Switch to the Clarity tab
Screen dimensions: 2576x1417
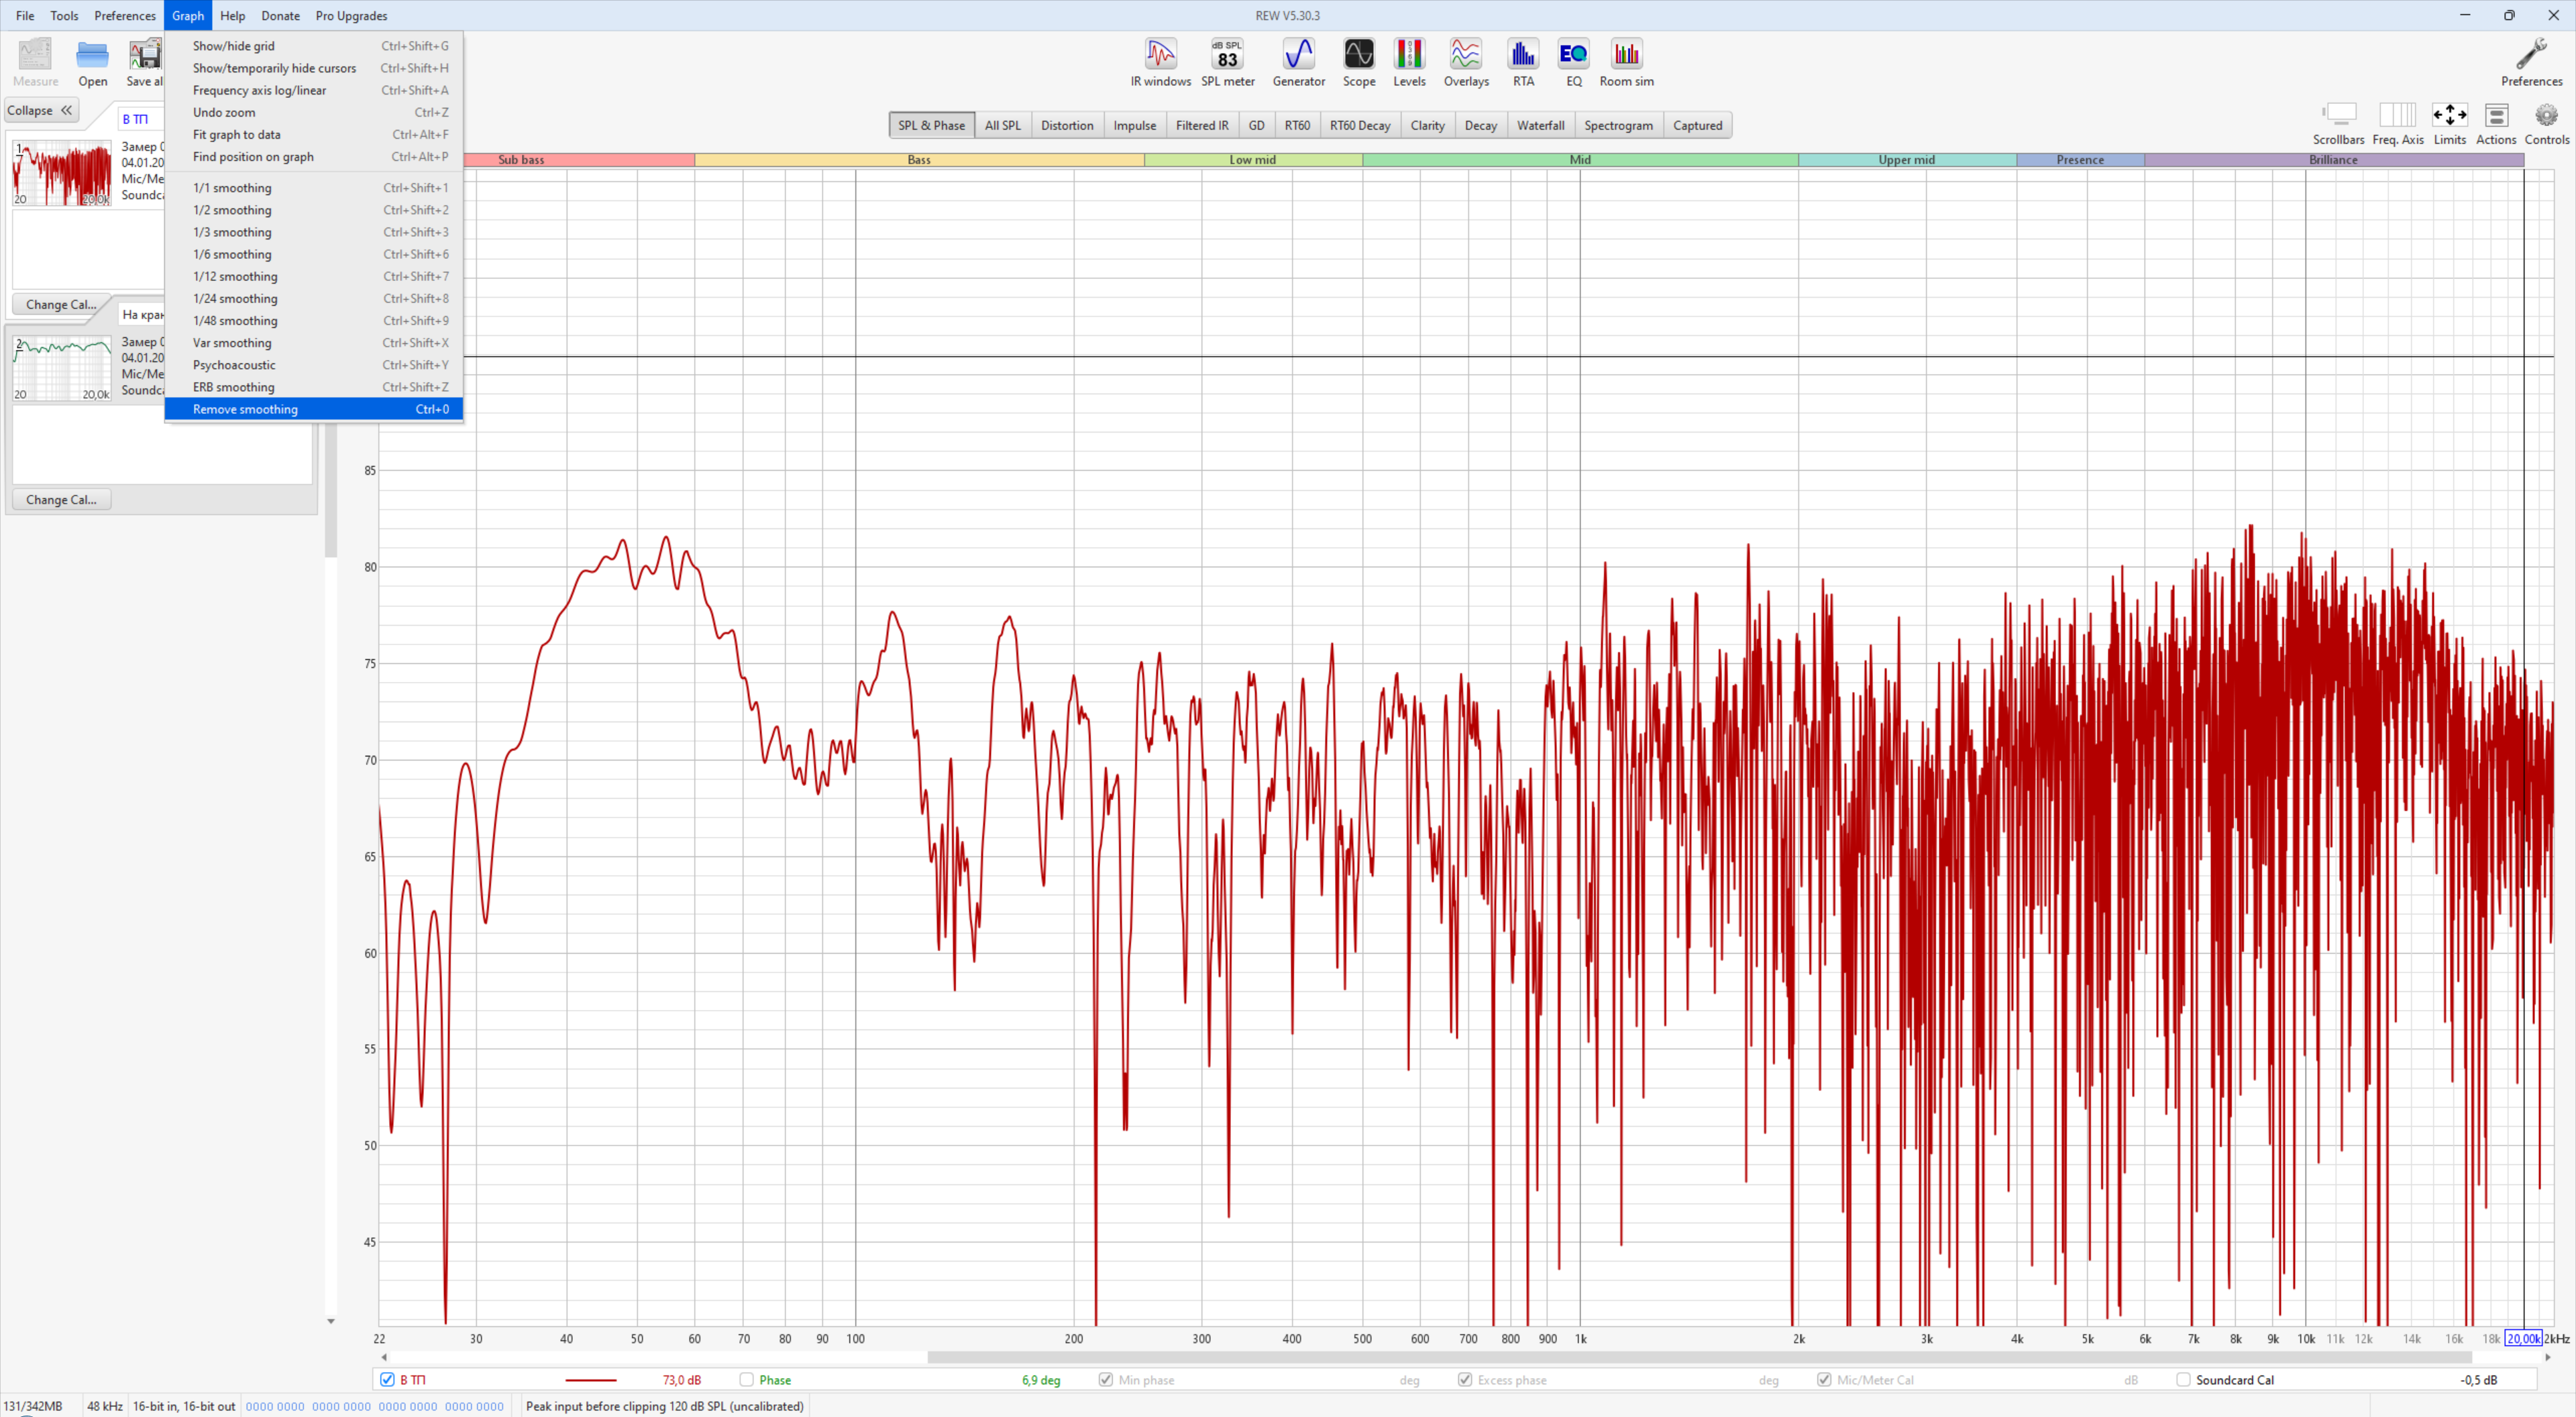1427,125
